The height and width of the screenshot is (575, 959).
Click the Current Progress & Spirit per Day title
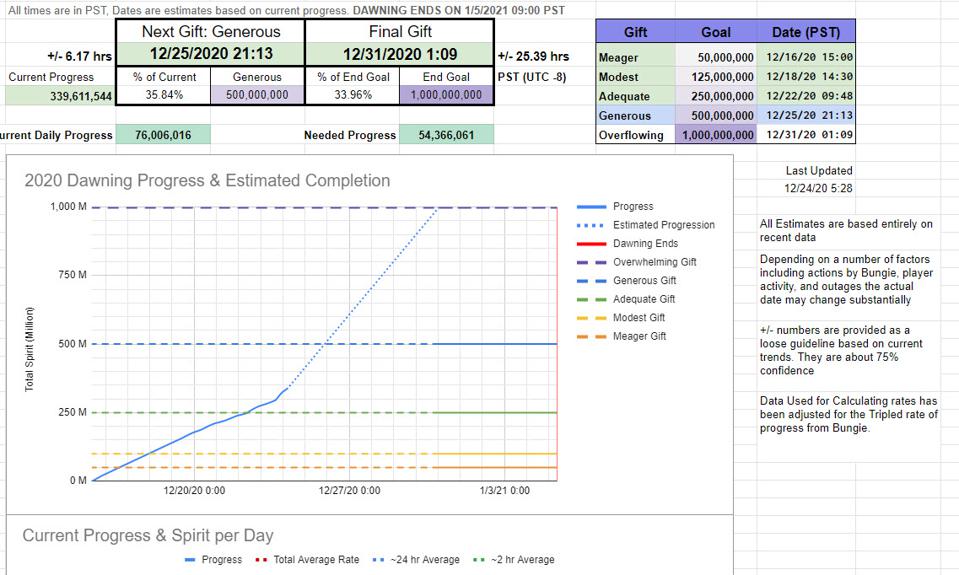148,535
